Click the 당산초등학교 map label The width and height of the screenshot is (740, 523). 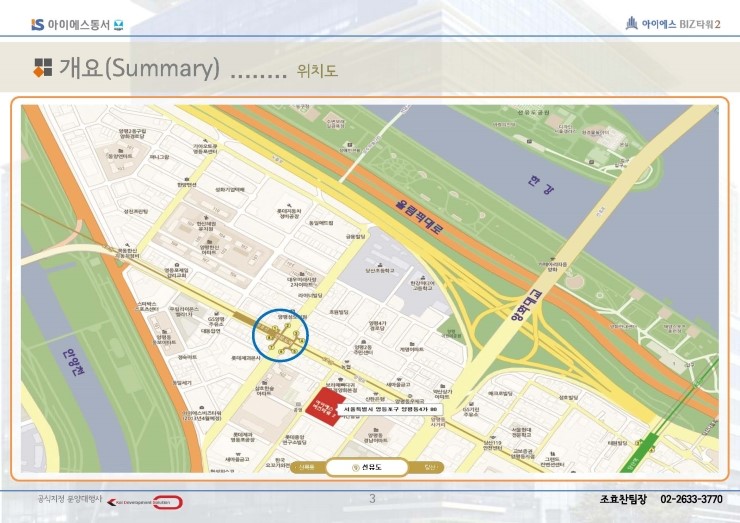[379, 270]
